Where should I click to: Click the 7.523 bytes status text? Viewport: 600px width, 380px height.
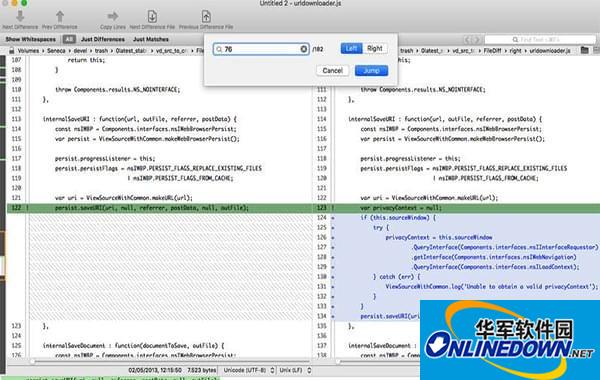(202, 370)
